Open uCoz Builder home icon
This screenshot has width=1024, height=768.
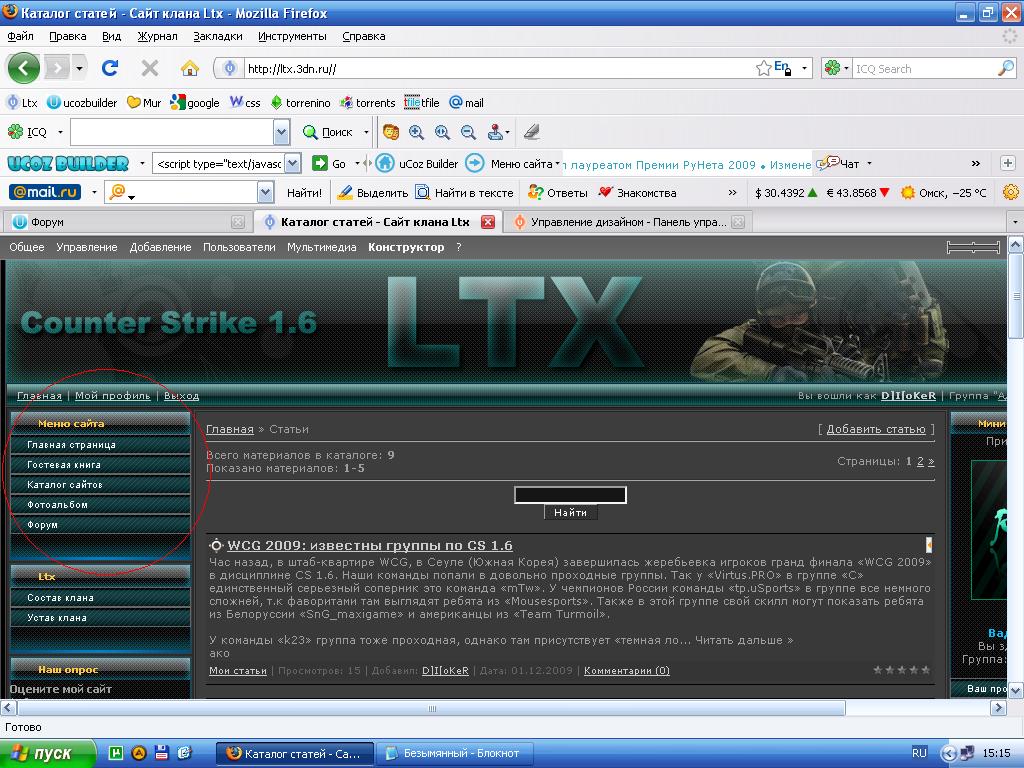385,163
